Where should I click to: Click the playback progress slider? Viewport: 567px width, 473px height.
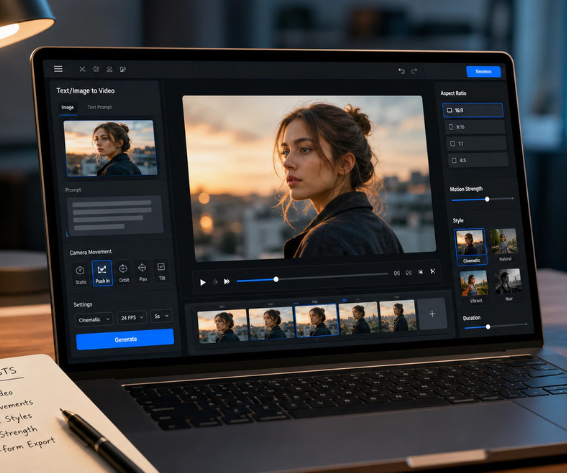coord(312,277)
